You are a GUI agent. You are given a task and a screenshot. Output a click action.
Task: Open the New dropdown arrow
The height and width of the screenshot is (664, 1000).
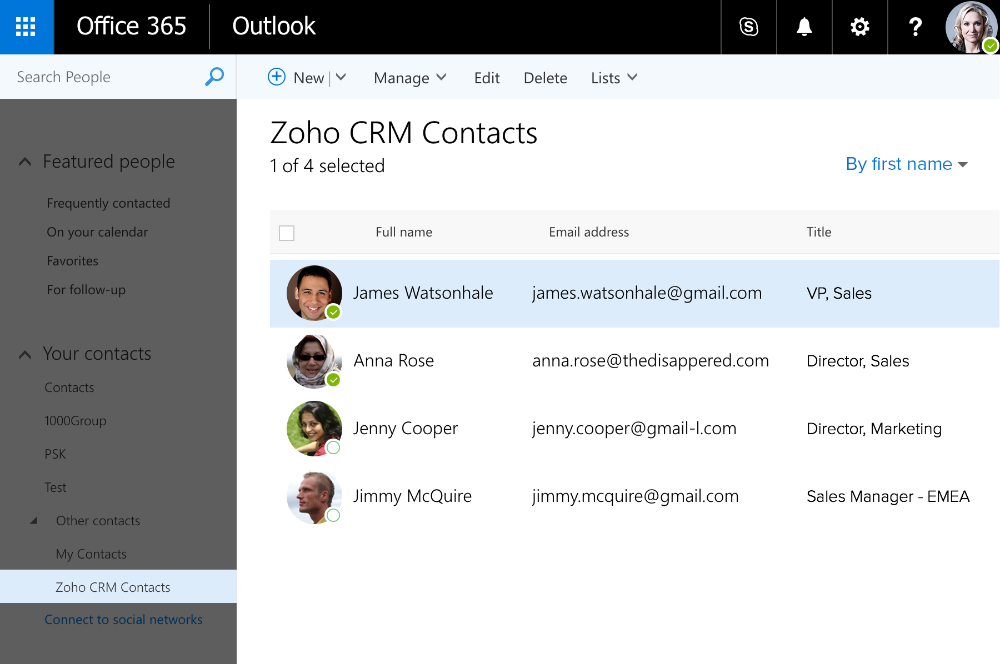coord(341,77)
